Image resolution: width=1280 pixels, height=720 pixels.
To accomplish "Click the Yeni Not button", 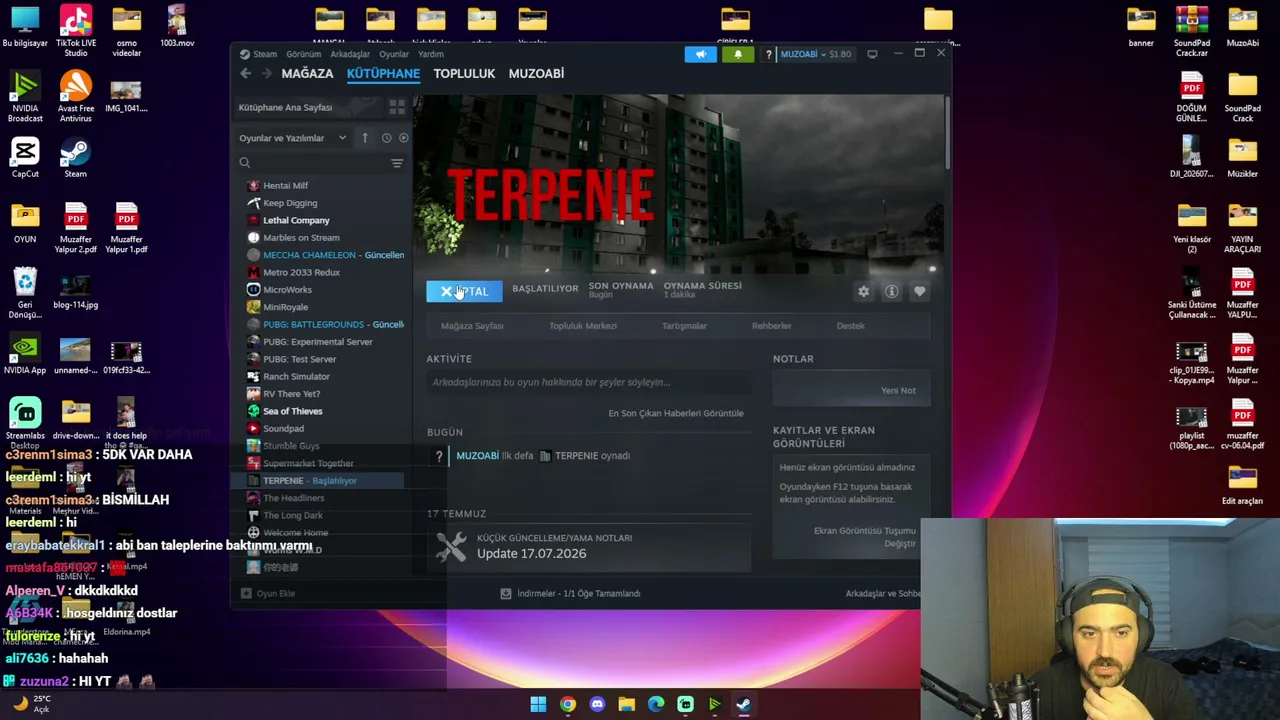I will coord(898,391).
